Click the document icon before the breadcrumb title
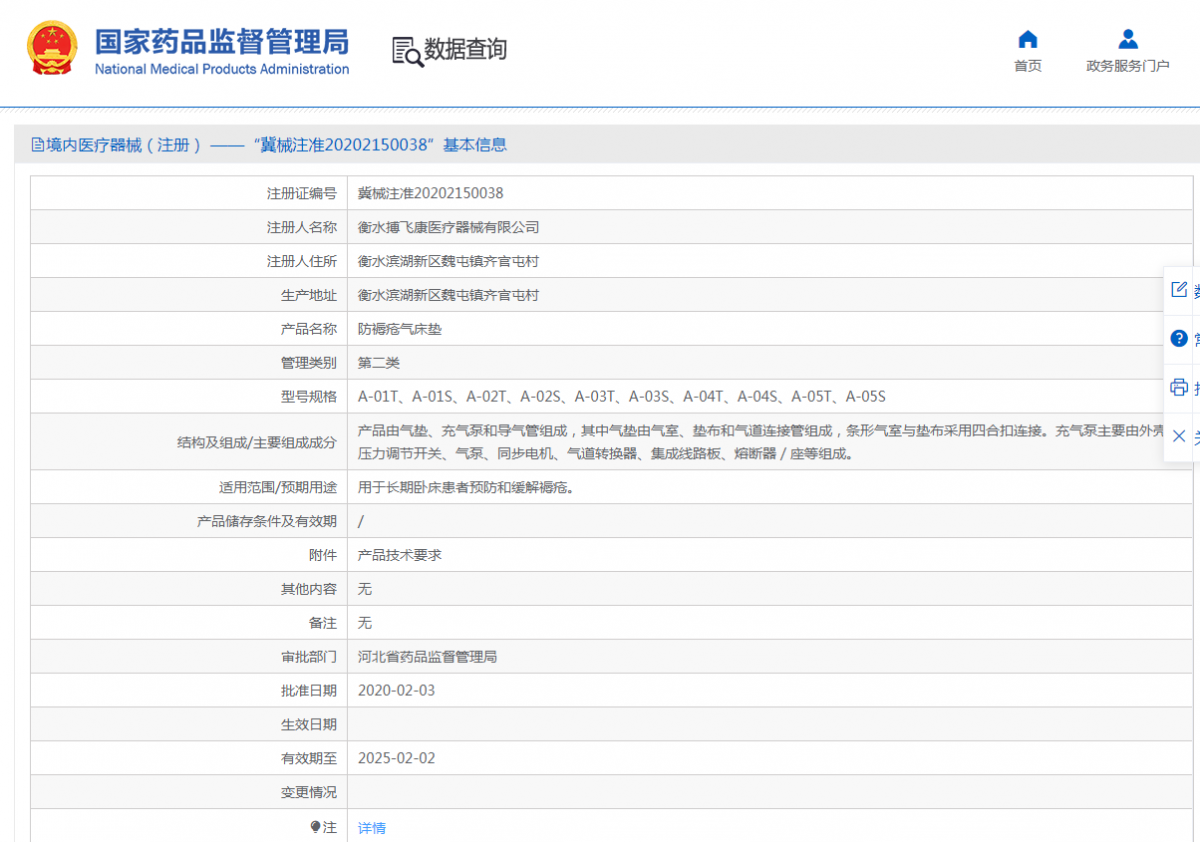Image resolution: width=1200 pixels, height=842 pixels. point(36,144)
